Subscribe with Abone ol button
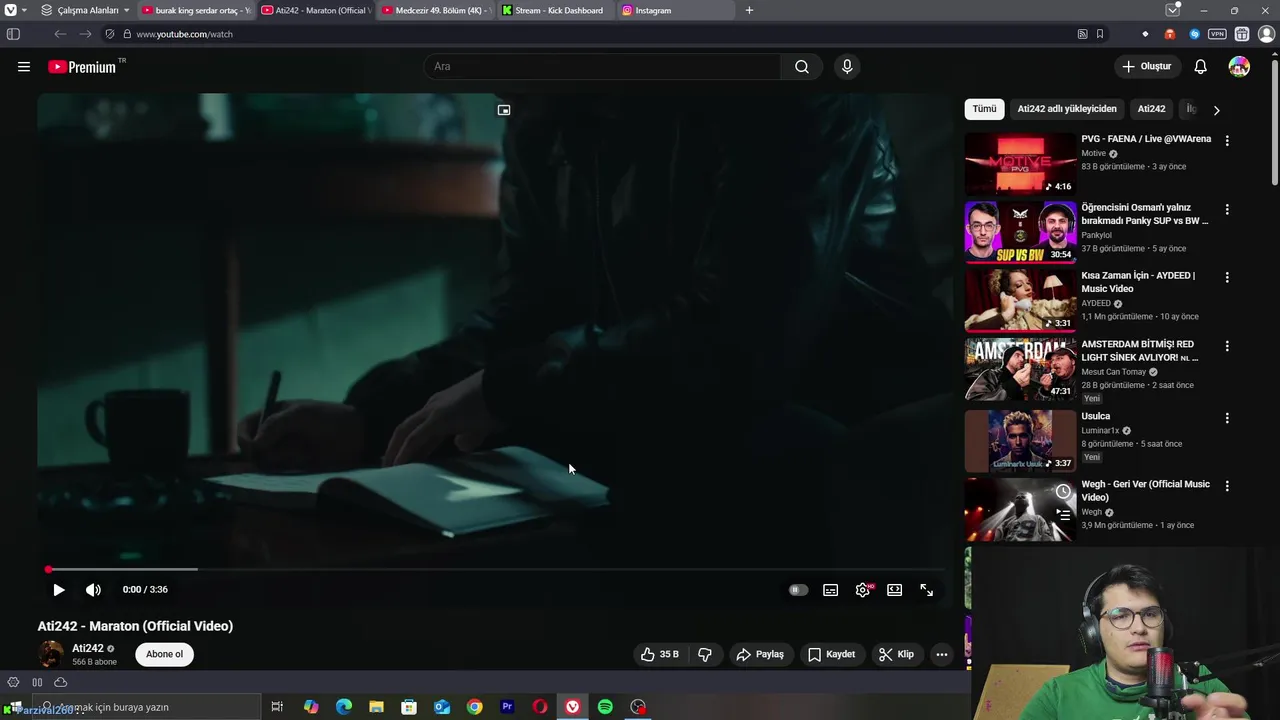 [165, 654]
